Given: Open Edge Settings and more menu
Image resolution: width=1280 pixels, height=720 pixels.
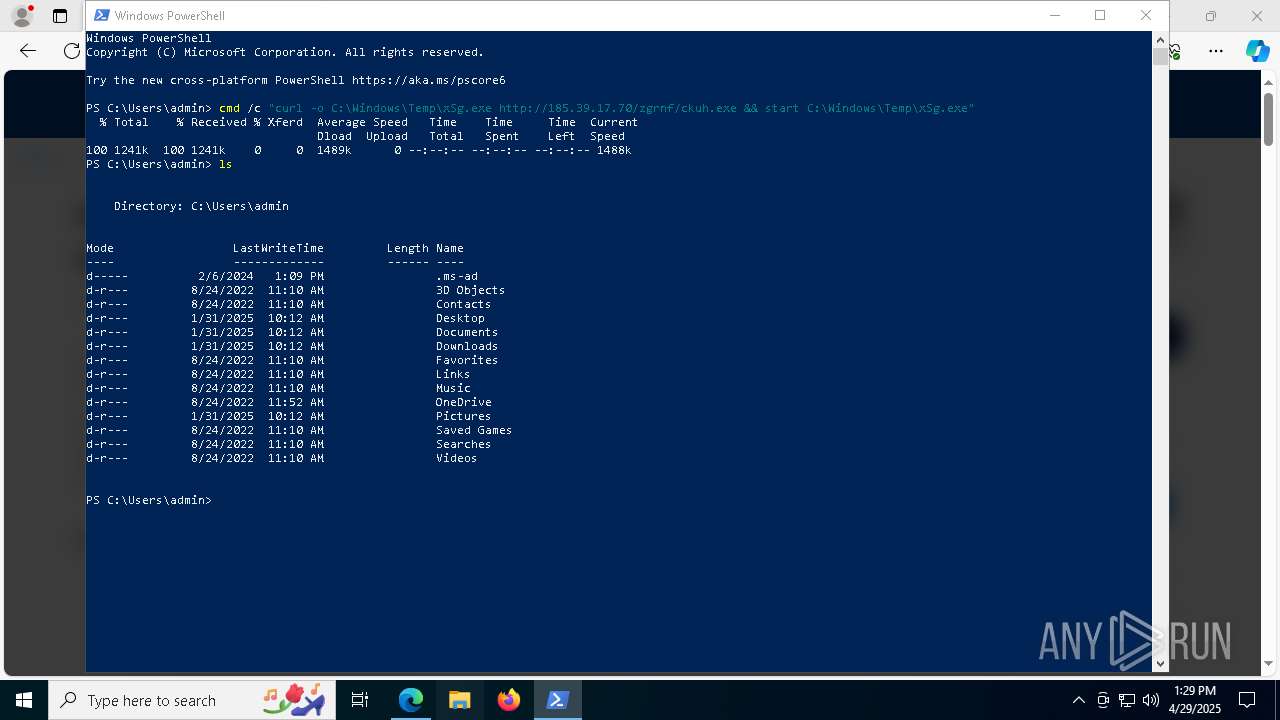Looking at the screenshot, I should [x=1216, y=51].
